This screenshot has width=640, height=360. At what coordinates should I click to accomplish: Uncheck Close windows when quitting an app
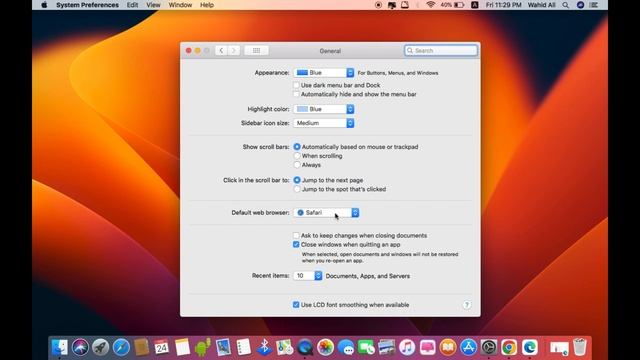tap(296, 244)
